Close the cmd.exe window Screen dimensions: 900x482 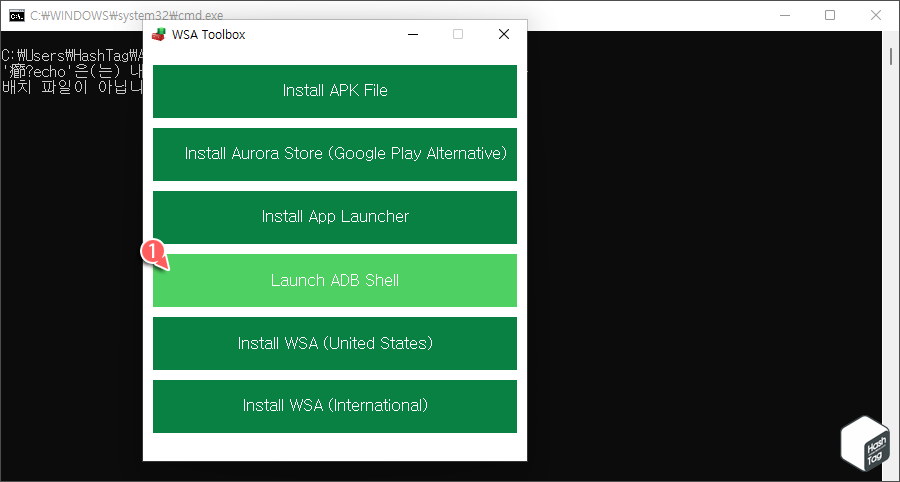click(x=876, y=15)
